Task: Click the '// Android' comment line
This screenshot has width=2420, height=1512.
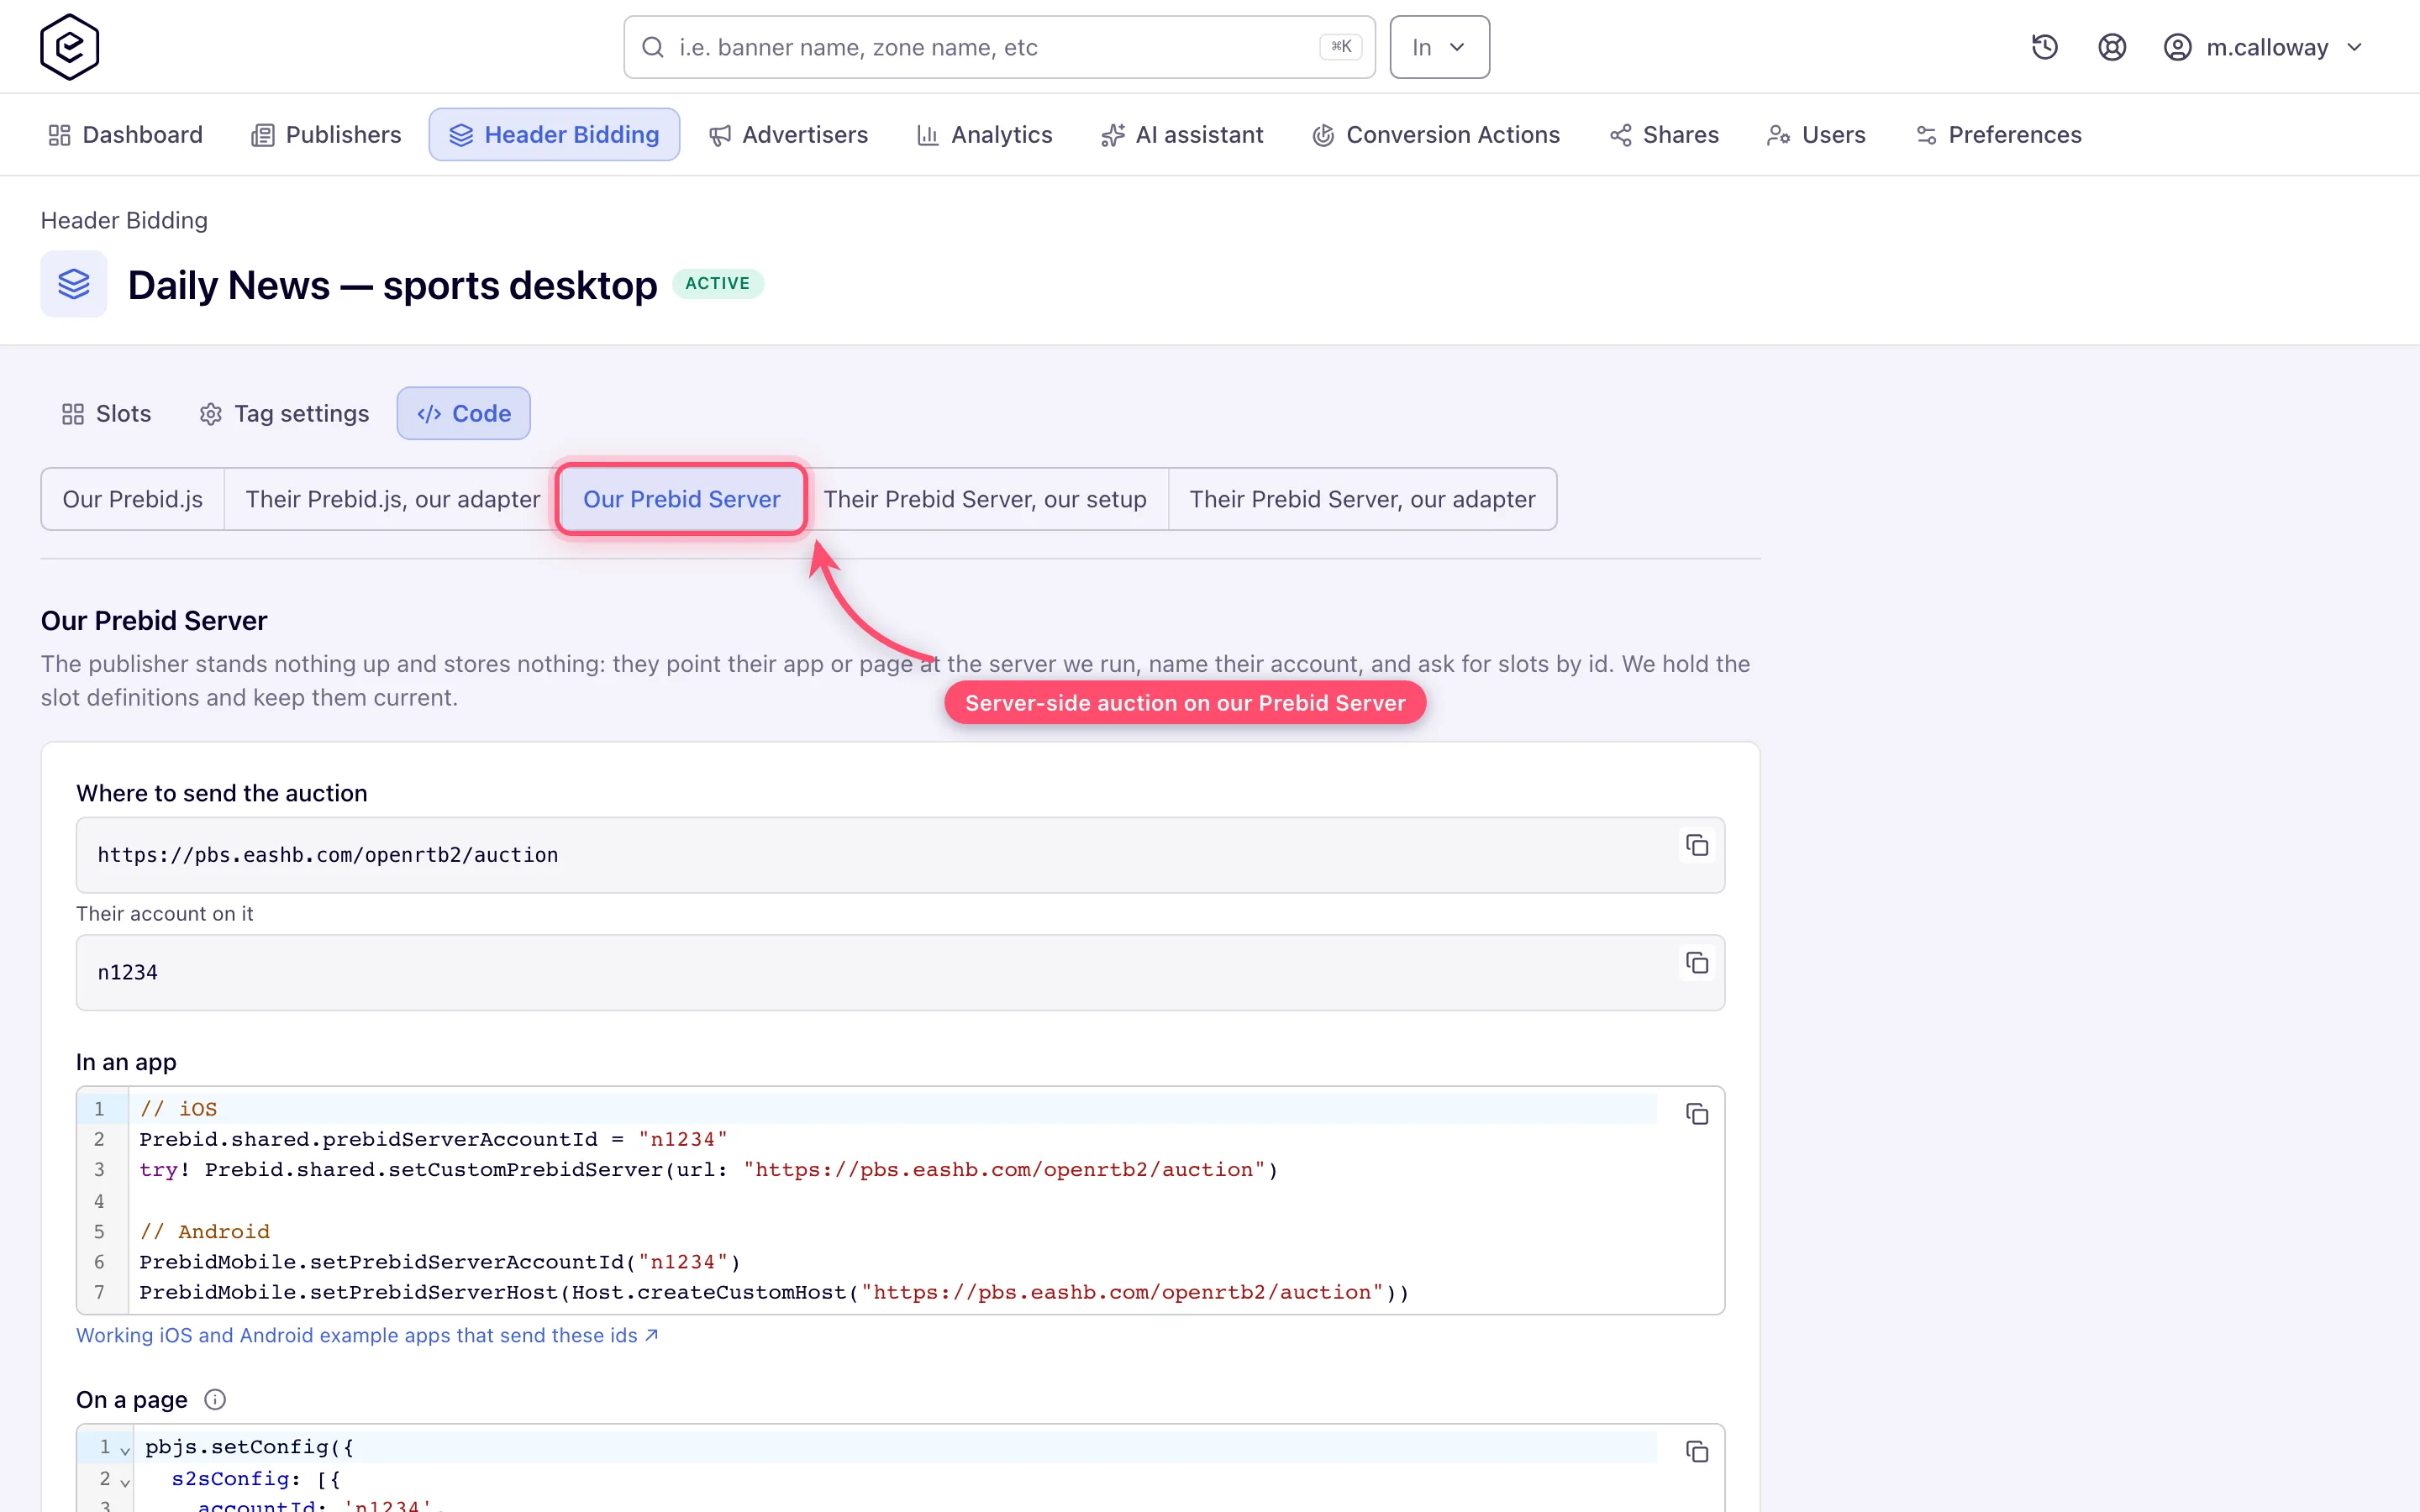Action: point(205,1232)
